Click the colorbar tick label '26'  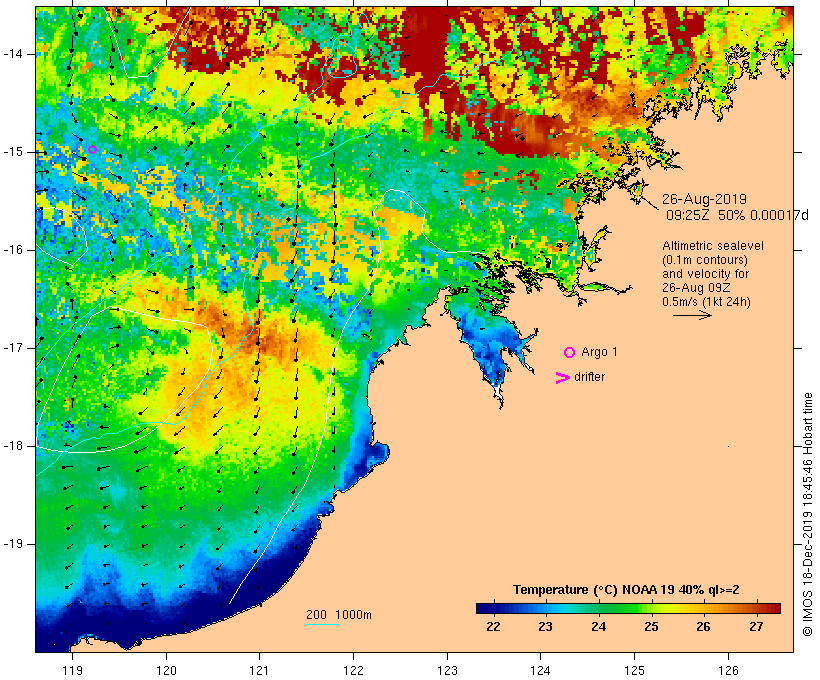(x=703, y=627)
